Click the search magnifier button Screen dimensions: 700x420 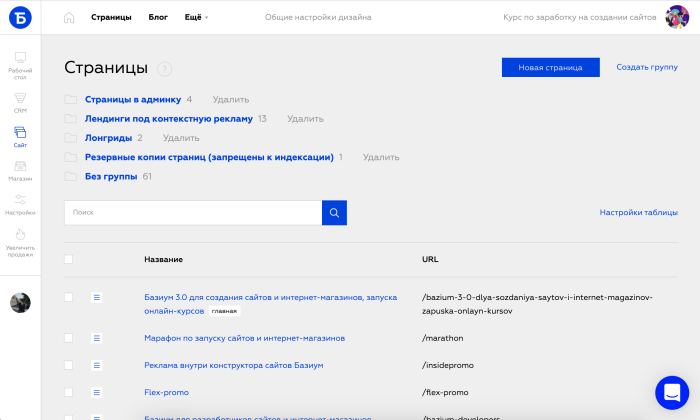(334, 212)
